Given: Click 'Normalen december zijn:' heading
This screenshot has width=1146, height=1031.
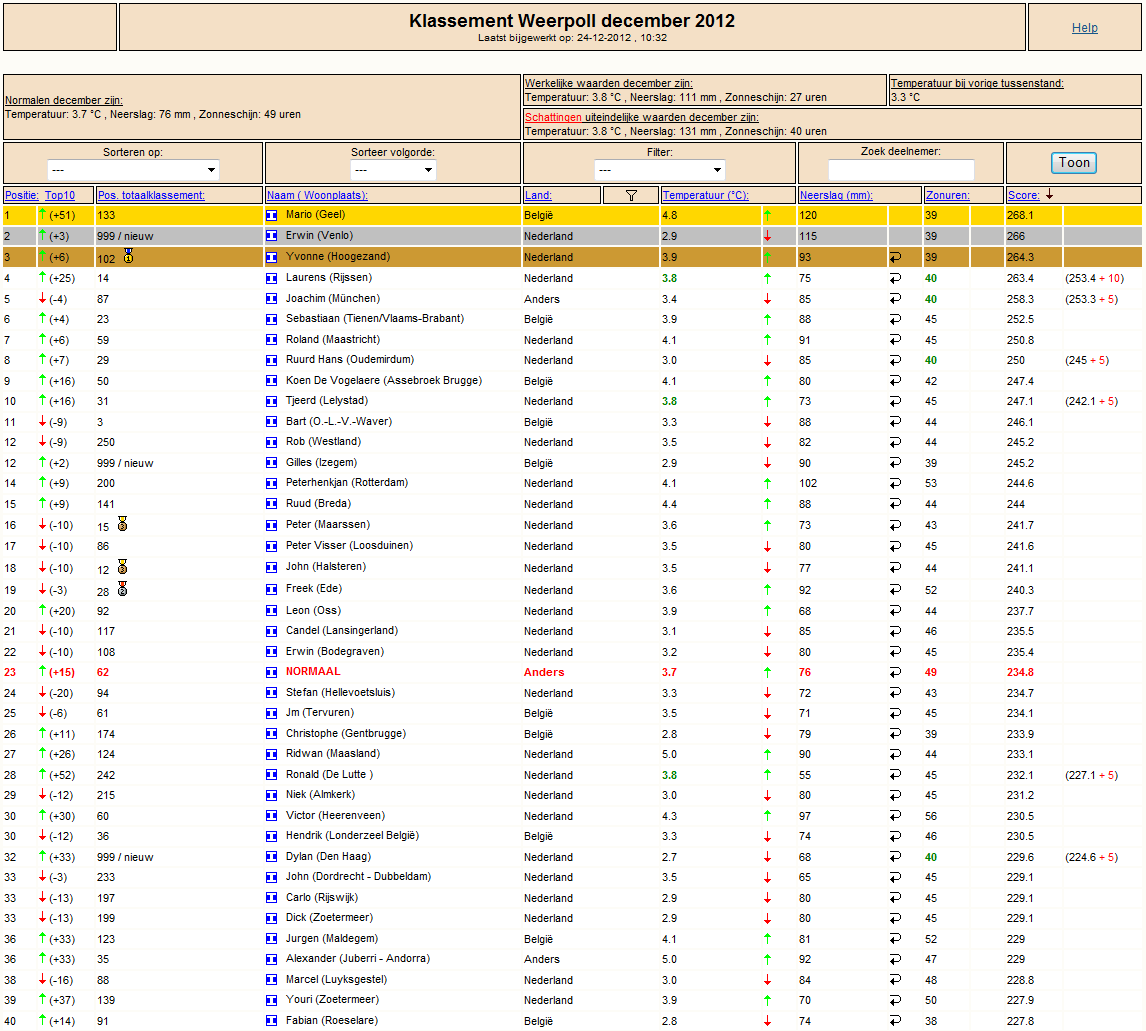Looking at the screenshot, I should (x=64, y=100).
